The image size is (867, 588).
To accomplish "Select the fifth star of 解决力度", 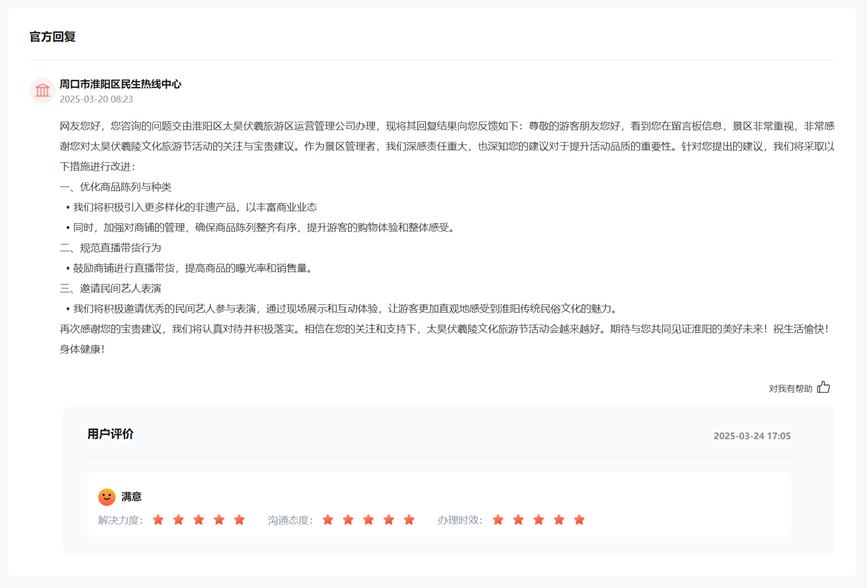I will 239,520.
